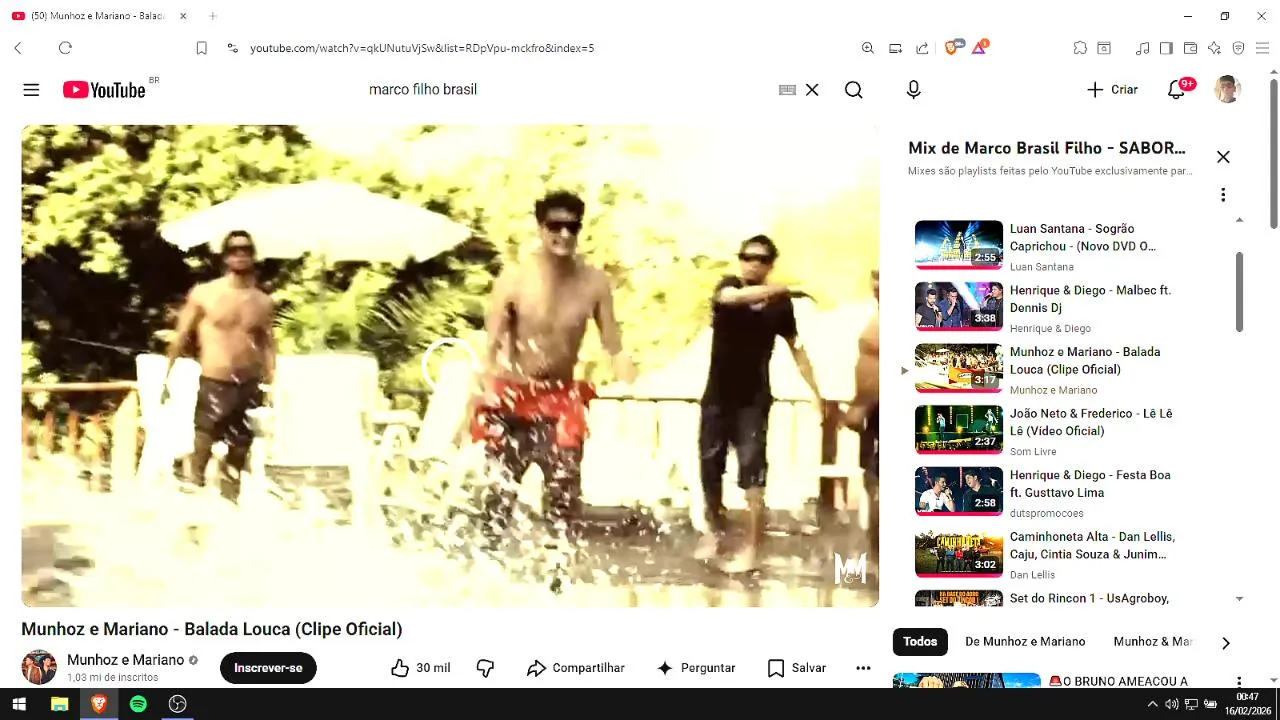Start voice search with microphone icon

pyautogui.click(x=913, y=90)
